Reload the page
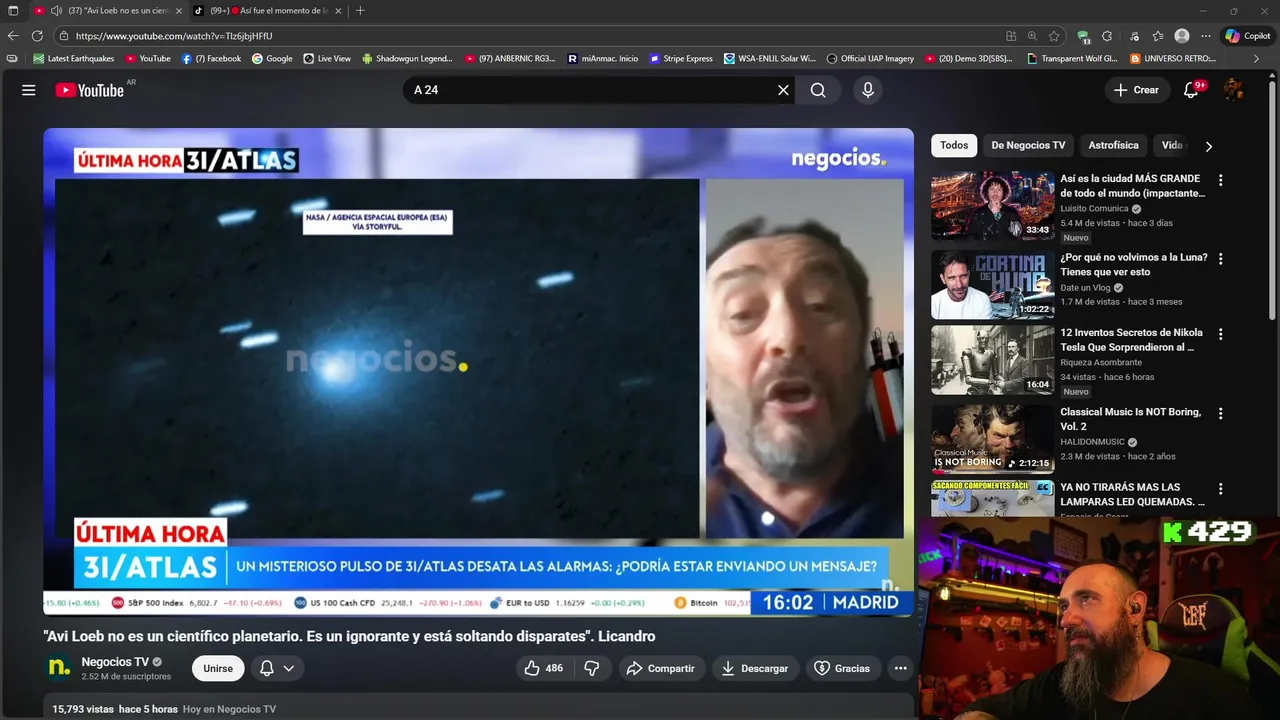Image resolution: width=1280 pixels, height=720 pixels. pos(37,36)
